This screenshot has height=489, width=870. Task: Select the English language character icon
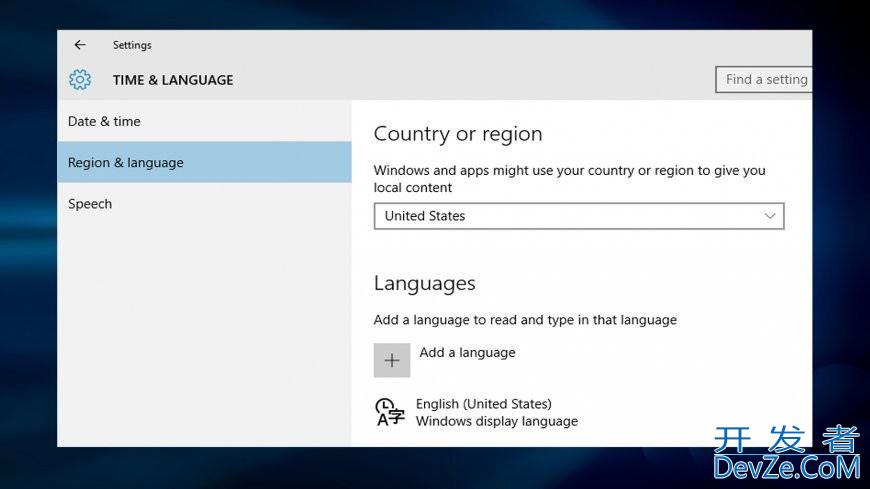tap(390, 412)
